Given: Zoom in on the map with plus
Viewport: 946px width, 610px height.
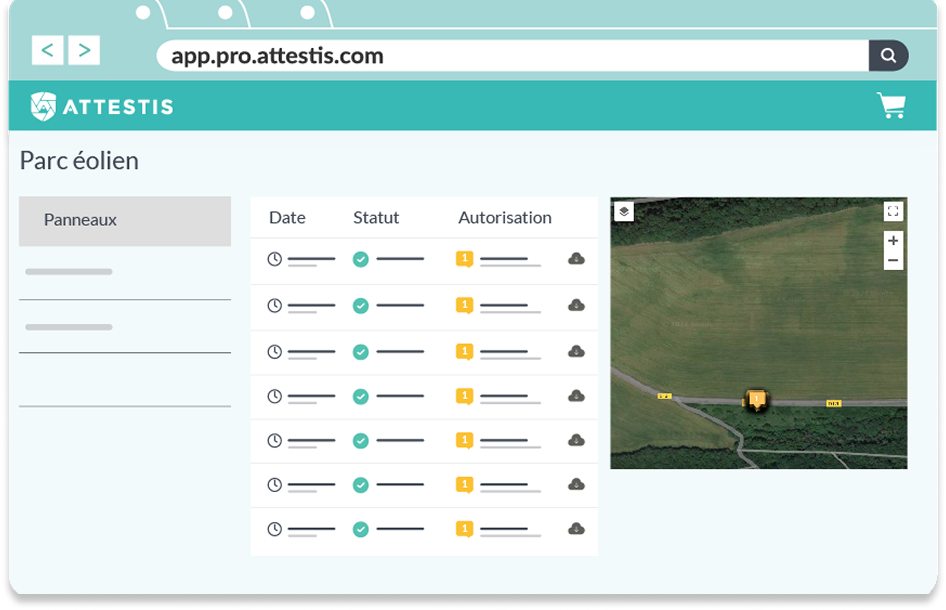Looking at the screenshot, I should pos(893,241).
